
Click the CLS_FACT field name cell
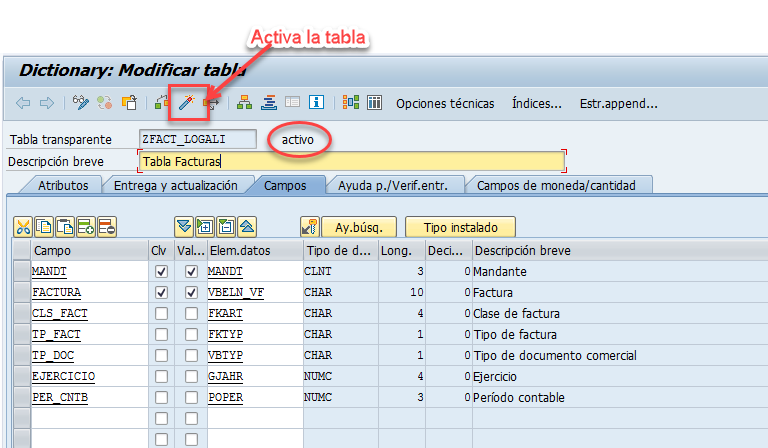tap(90, 313)
